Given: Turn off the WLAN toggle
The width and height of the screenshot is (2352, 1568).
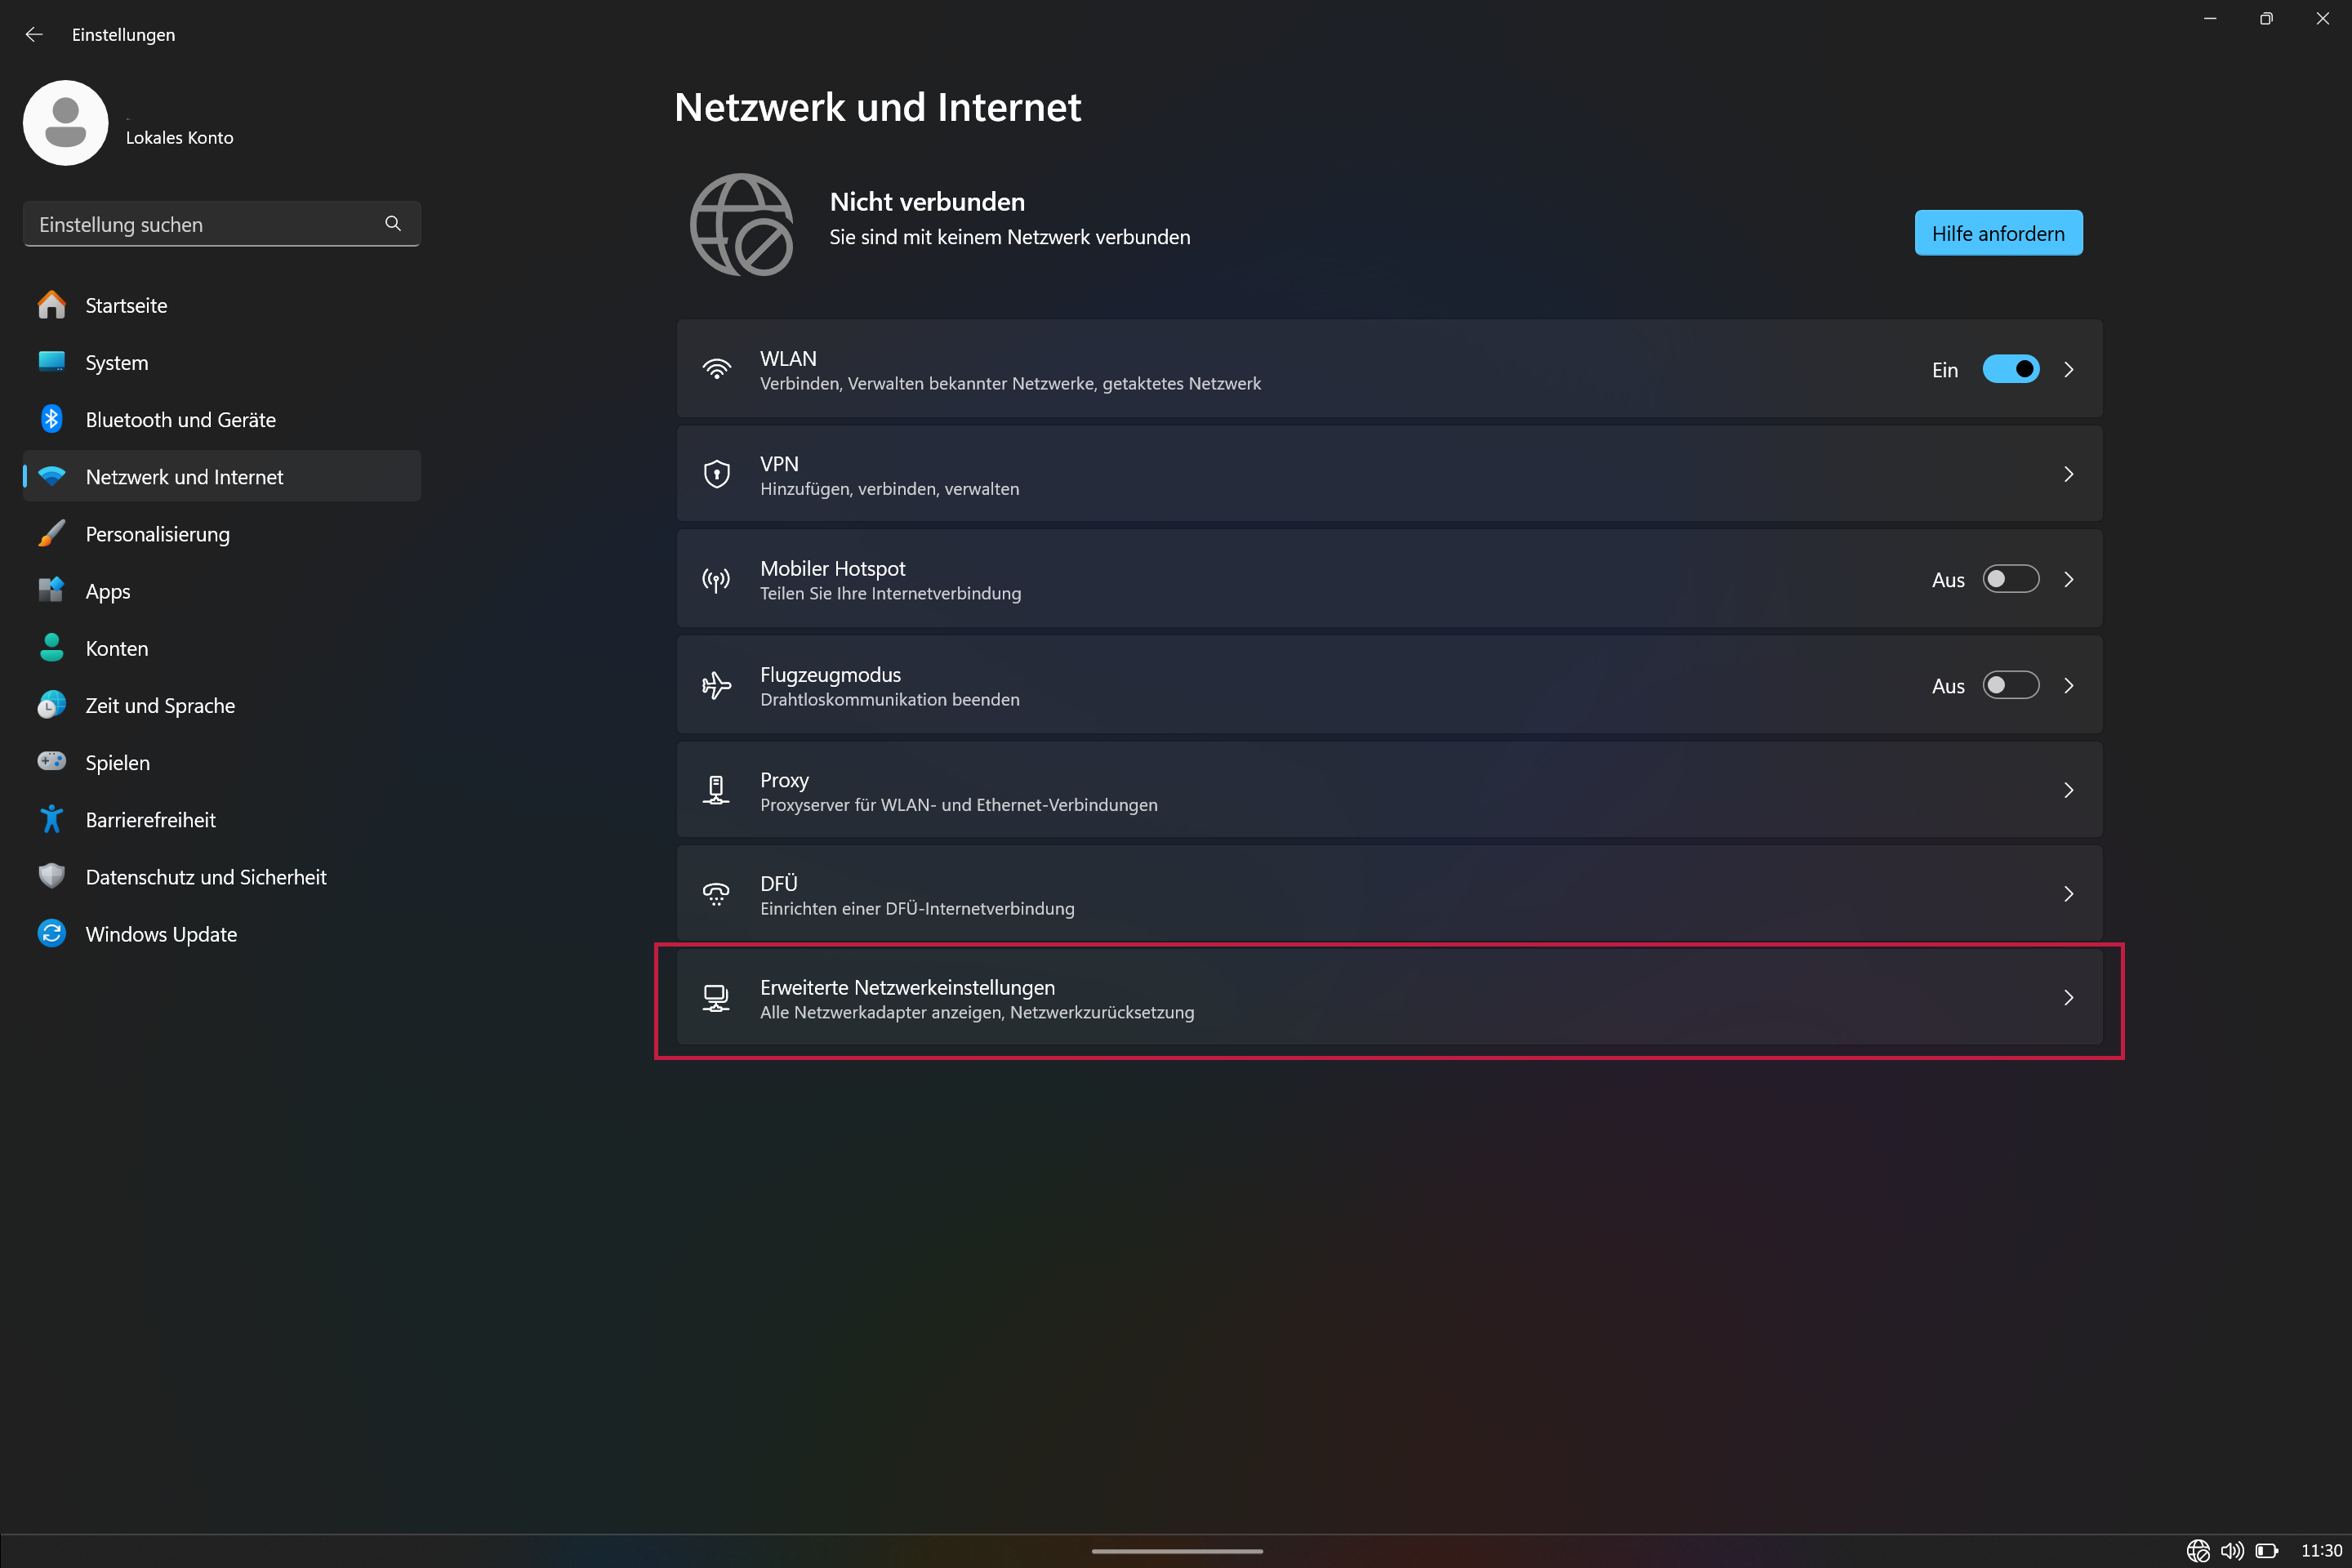Looking at the screenshot, I should 2010,369.
